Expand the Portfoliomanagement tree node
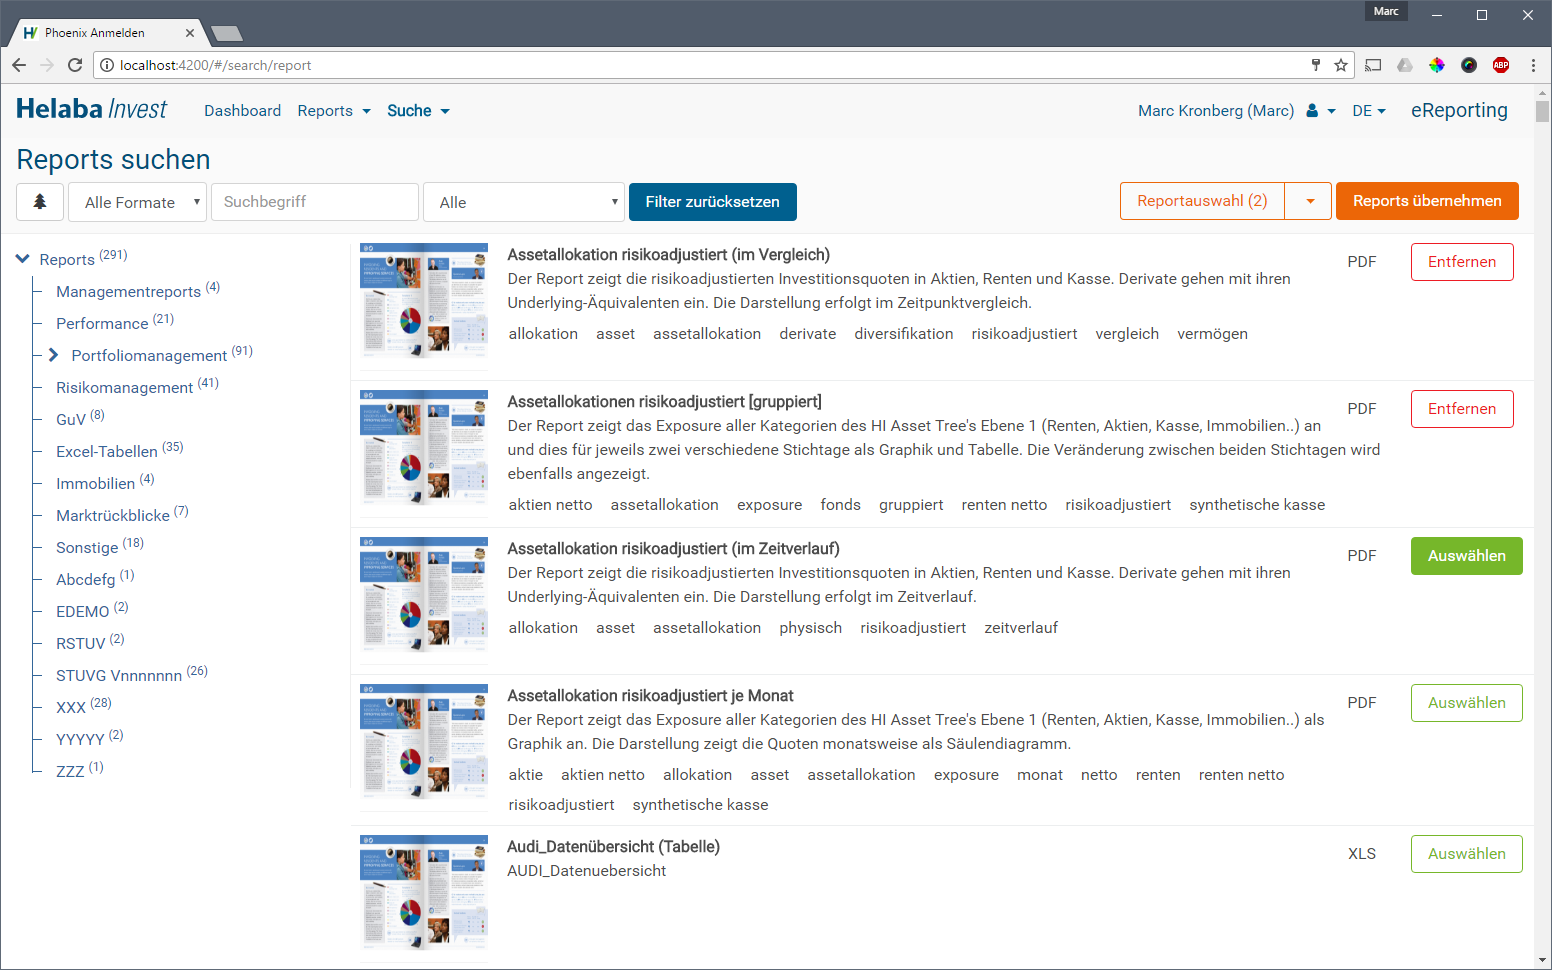The image size is (1552, 970). (x=53, y=355)
